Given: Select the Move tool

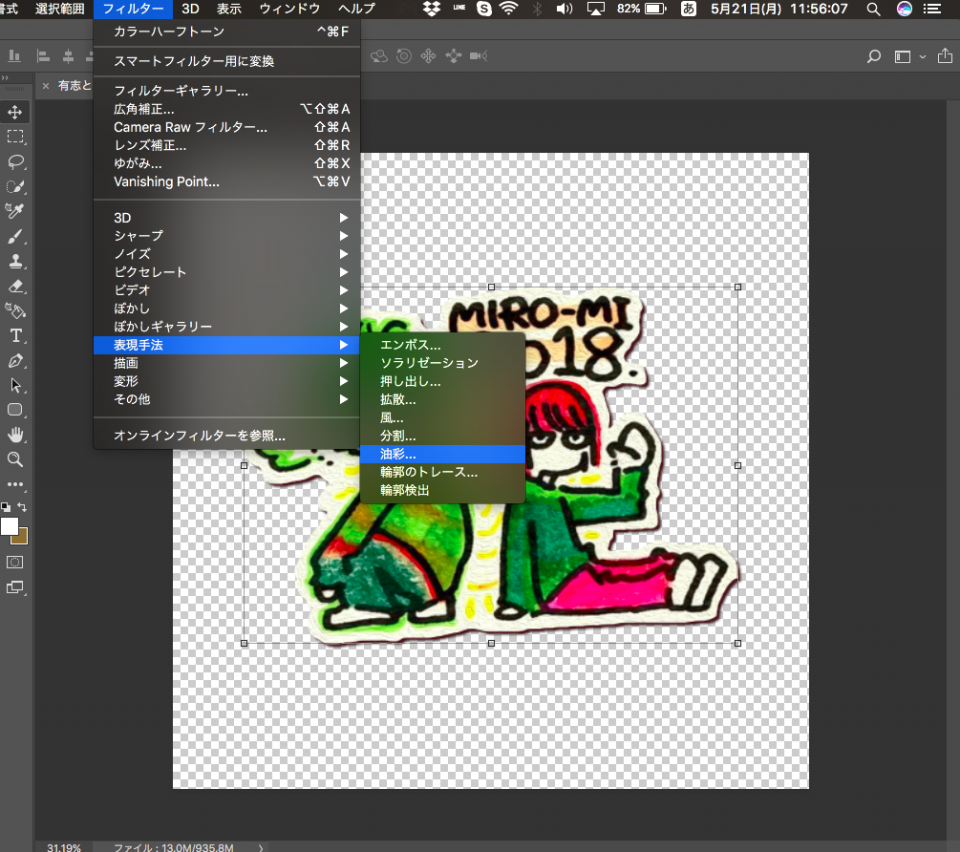Looking at the screenshot, I should click(15, 112).
